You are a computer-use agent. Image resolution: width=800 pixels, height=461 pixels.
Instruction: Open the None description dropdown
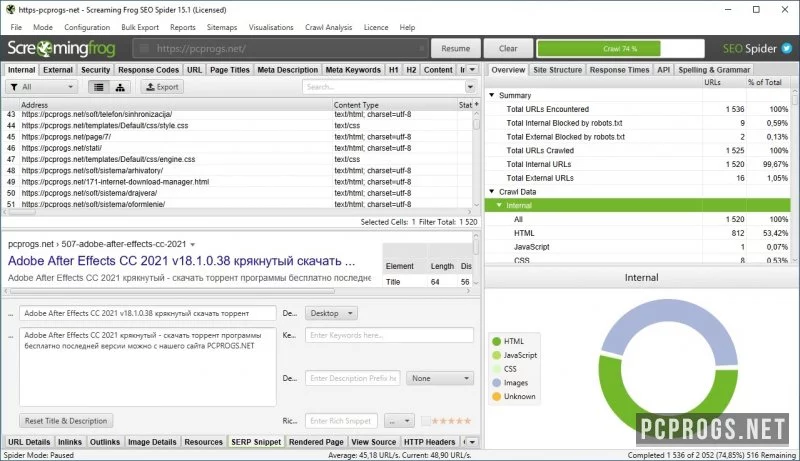pos(440,378)
